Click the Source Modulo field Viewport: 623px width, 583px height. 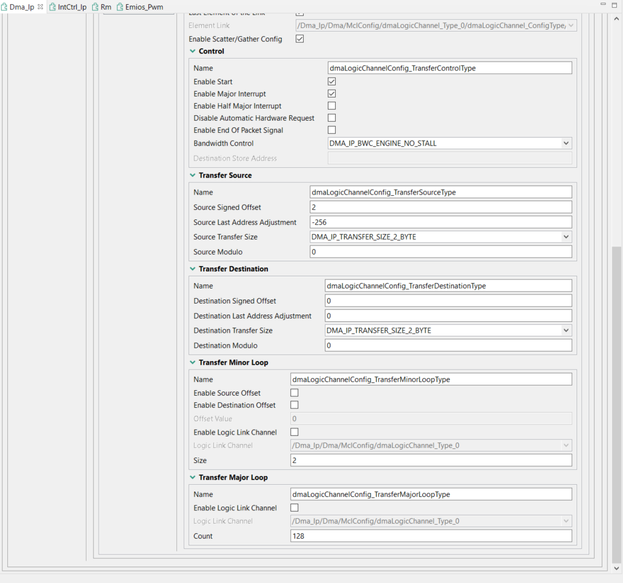pos(441,252)
